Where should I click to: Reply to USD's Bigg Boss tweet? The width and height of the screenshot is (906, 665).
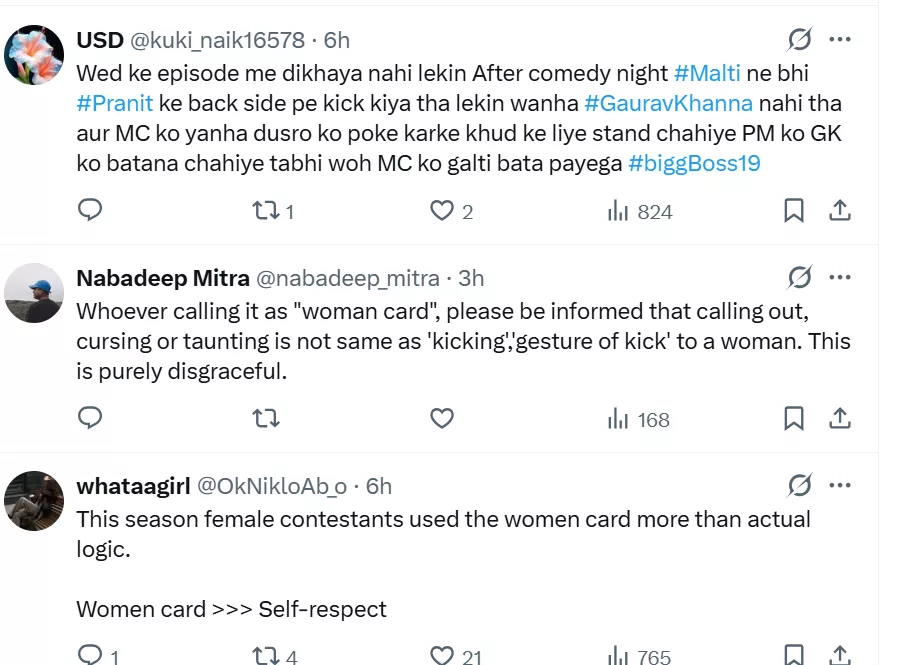[x=91, y=211]
